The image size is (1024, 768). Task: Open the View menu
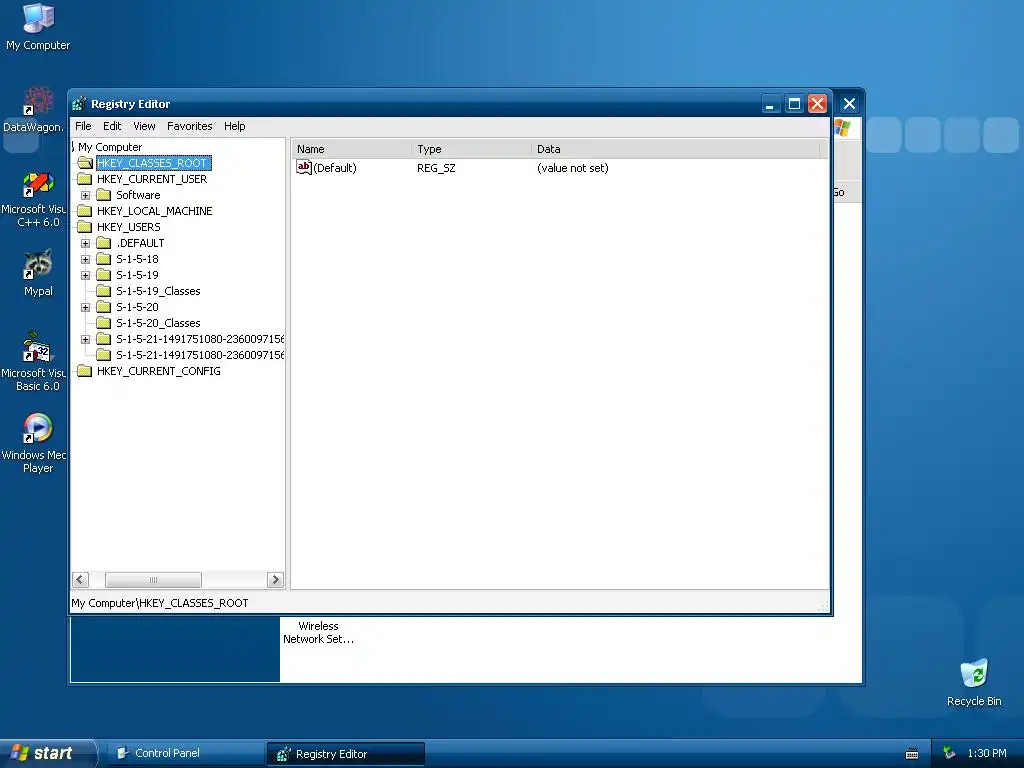pyautogui.click(x=144, y=126)
